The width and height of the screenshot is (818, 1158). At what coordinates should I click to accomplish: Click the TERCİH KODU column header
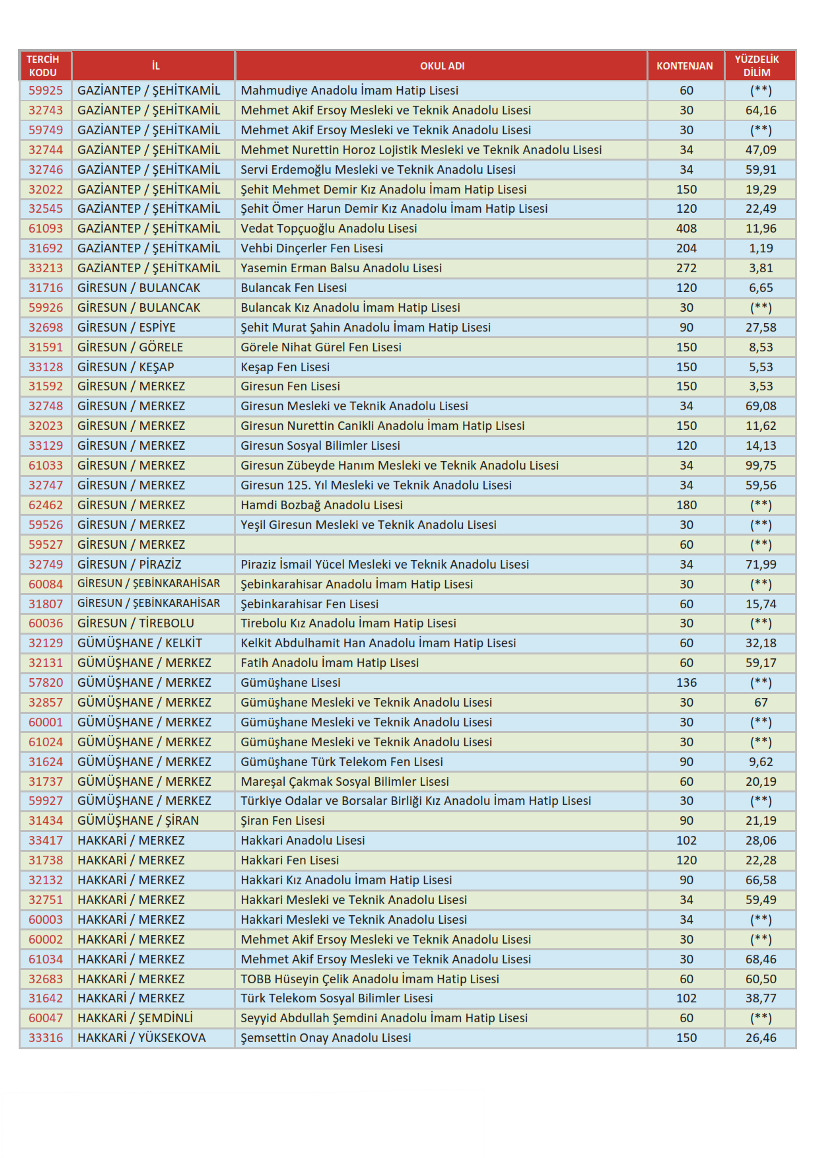click(43, 66)
